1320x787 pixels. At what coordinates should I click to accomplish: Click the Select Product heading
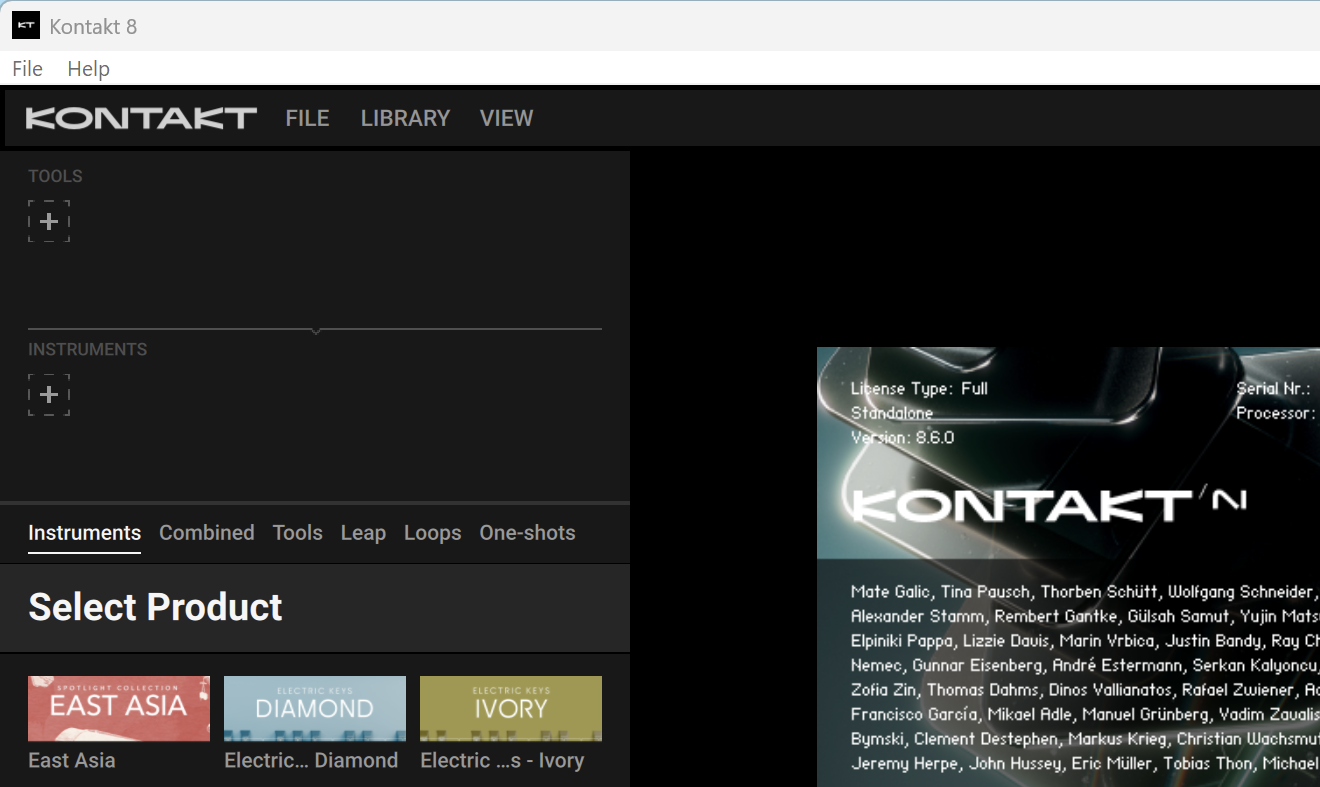[155, 607]
